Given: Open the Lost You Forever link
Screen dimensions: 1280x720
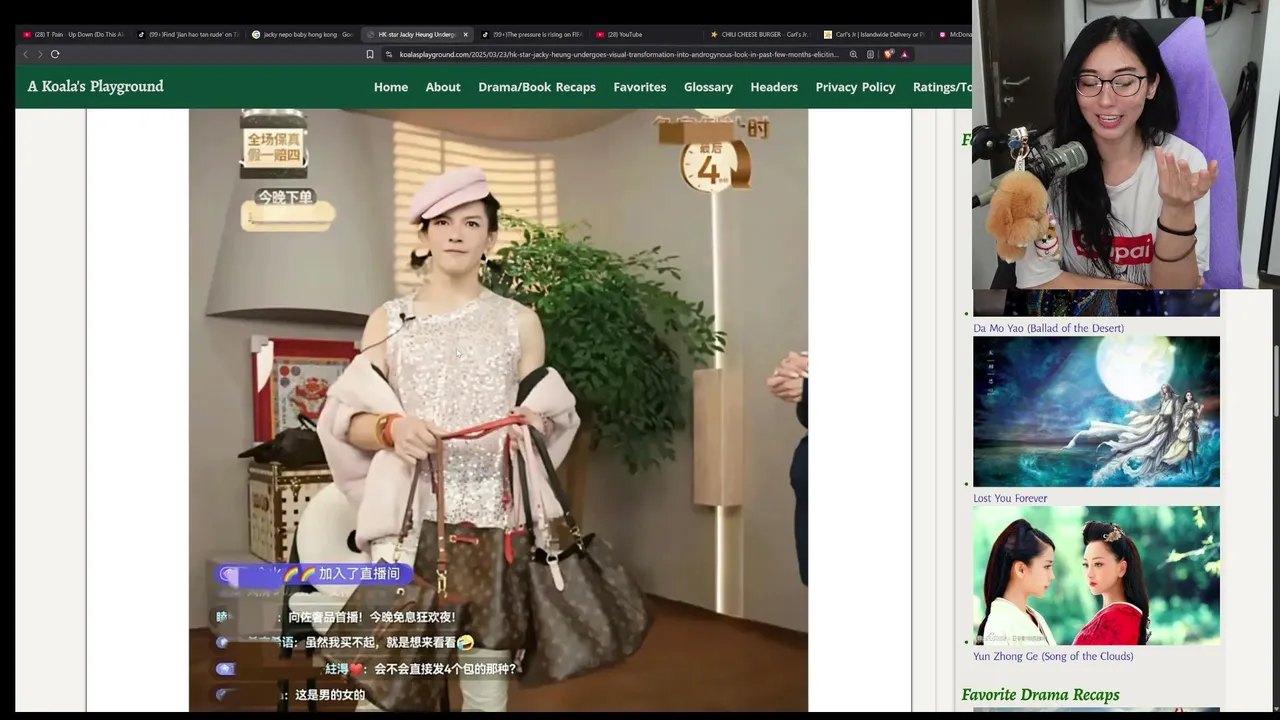Looking at the screenshot, I should [1010, 498].
